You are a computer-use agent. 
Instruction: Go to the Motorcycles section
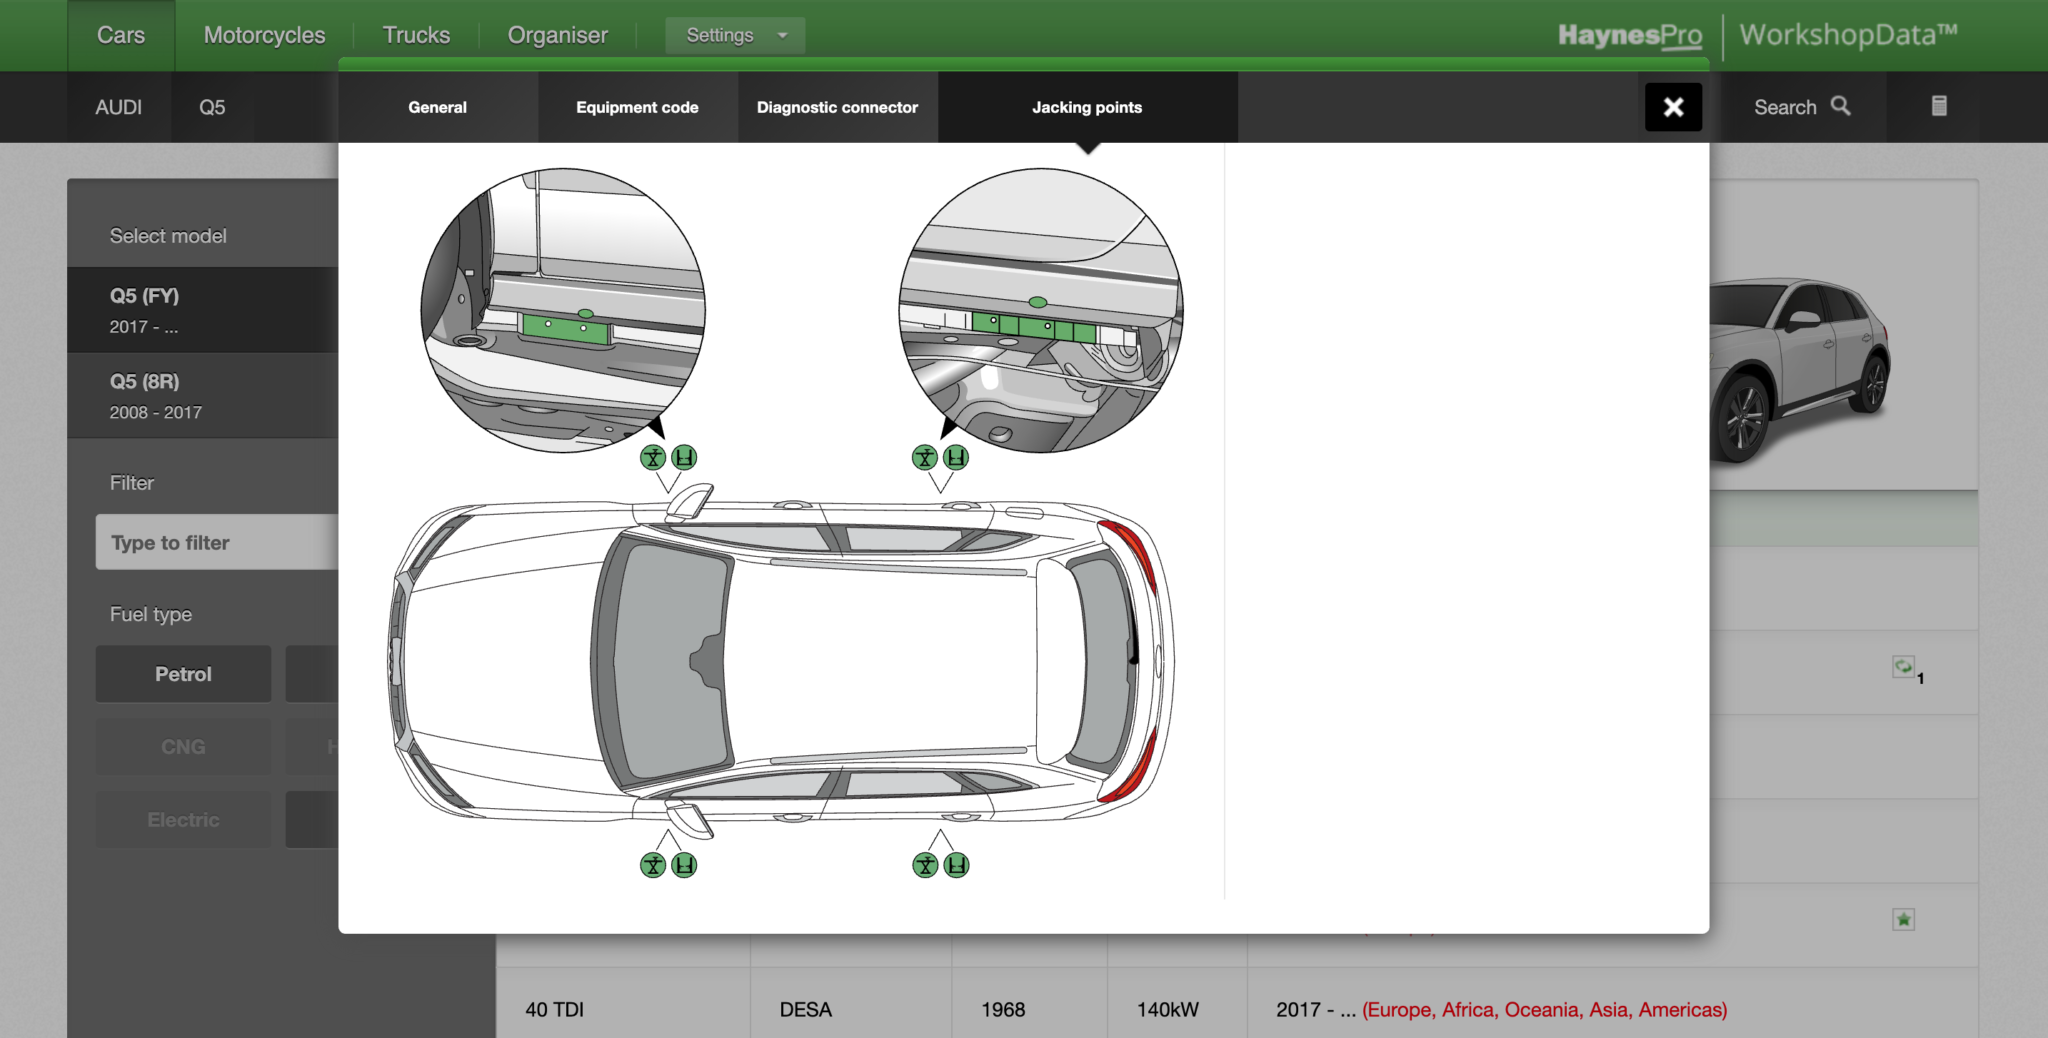pyautogui.click(x=264, y=35)
